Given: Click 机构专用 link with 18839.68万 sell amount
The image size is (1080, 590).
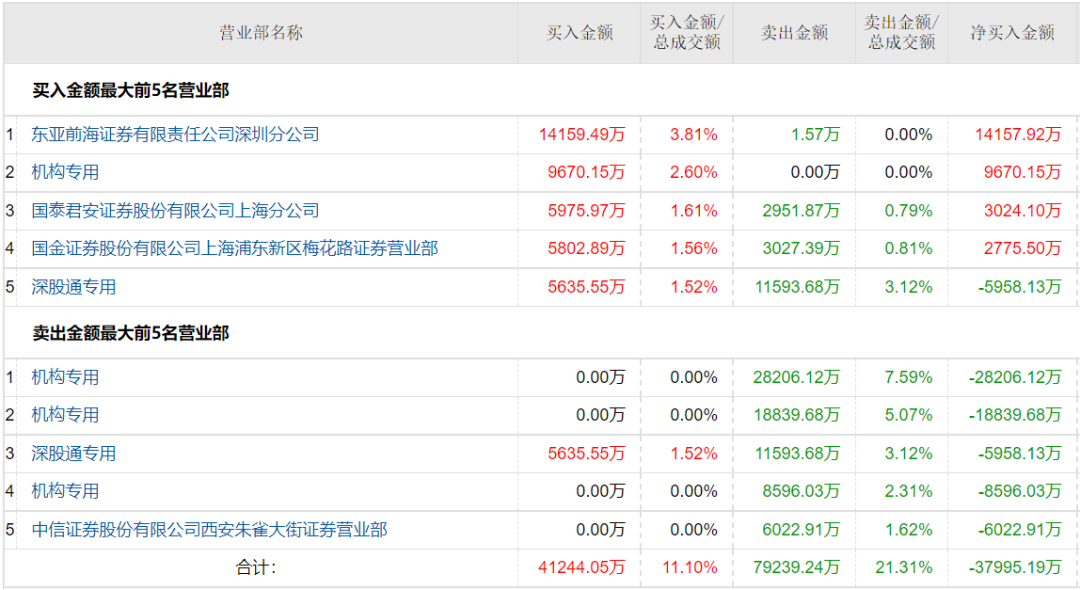Looking at the screenshot, I should coord(66,414).
